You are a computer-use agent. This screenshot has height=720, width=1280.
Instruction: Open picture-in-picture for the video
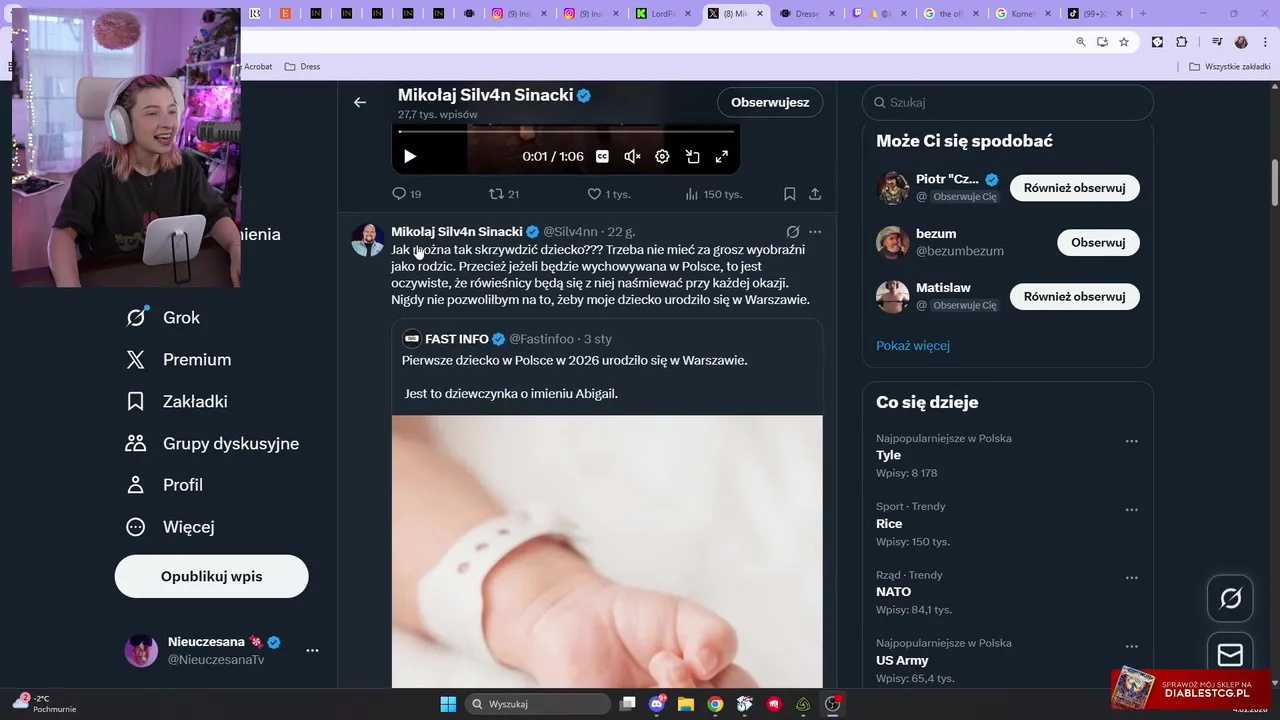[692, 156]
